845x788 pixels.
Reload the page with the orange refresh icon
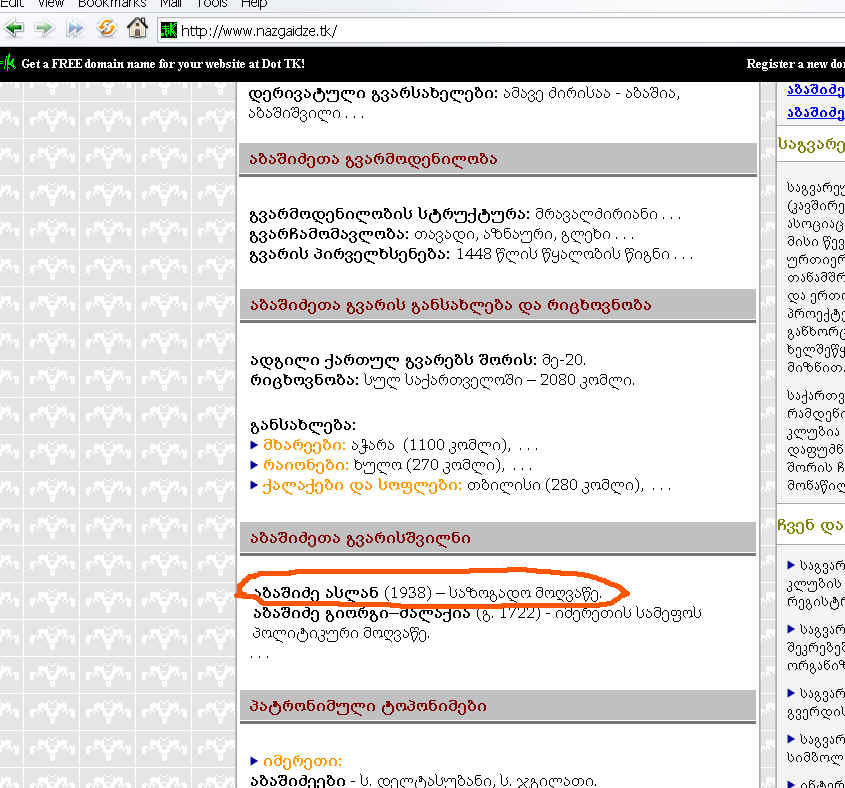pos(106,29)
